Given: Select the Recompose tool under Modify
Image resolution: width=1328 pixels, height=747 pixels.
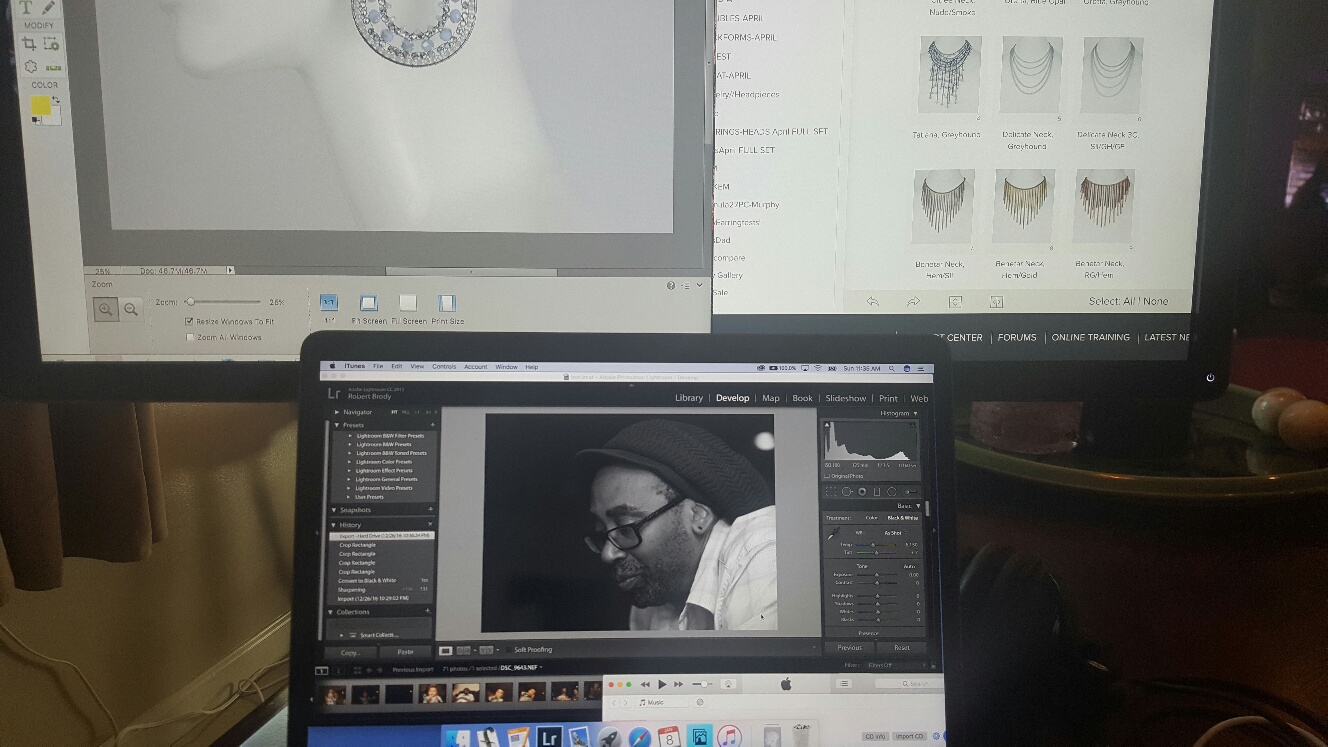Looking at the screenshot, I should (x=51, y=43).
